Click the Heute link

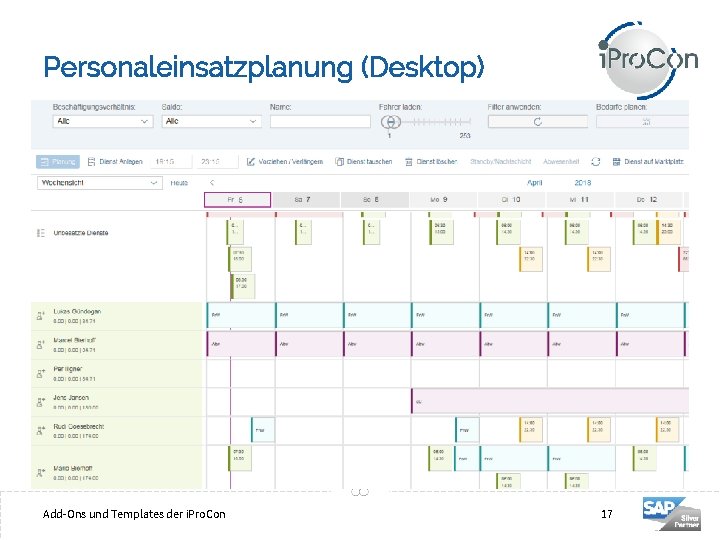(x=179, y=183)
